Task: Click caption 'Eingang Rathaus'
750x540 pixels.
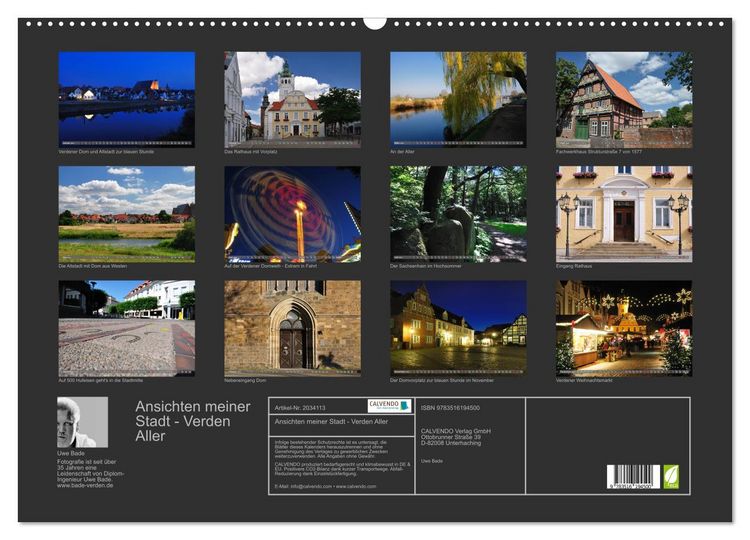Action: [x=574, y=266]
